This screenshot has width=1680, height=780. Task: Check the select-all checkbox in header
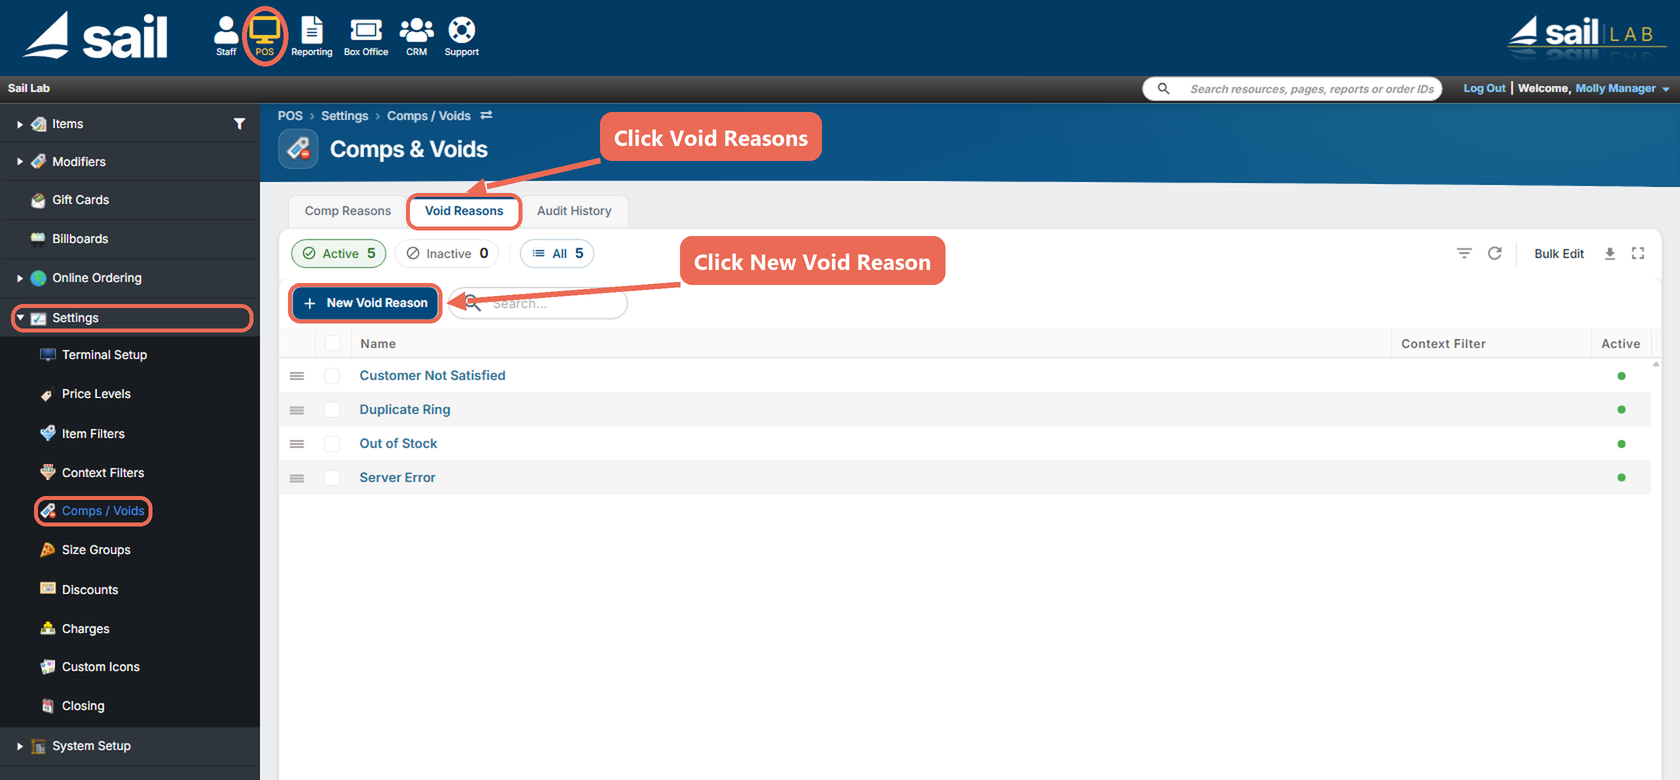coord(333,343)
